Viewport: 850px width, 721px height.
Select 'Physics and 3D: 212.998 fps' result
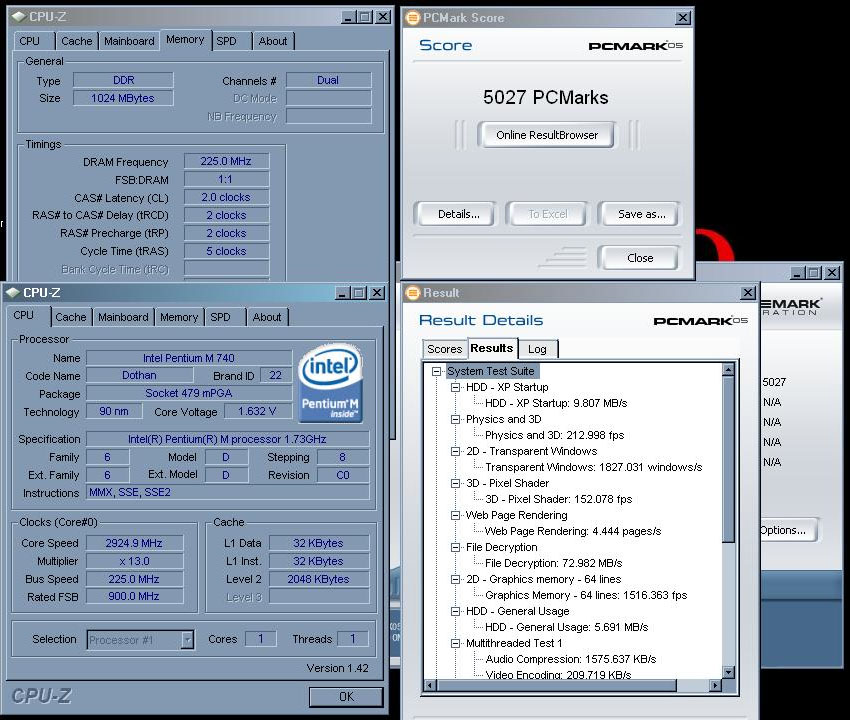tap(555, 435)
